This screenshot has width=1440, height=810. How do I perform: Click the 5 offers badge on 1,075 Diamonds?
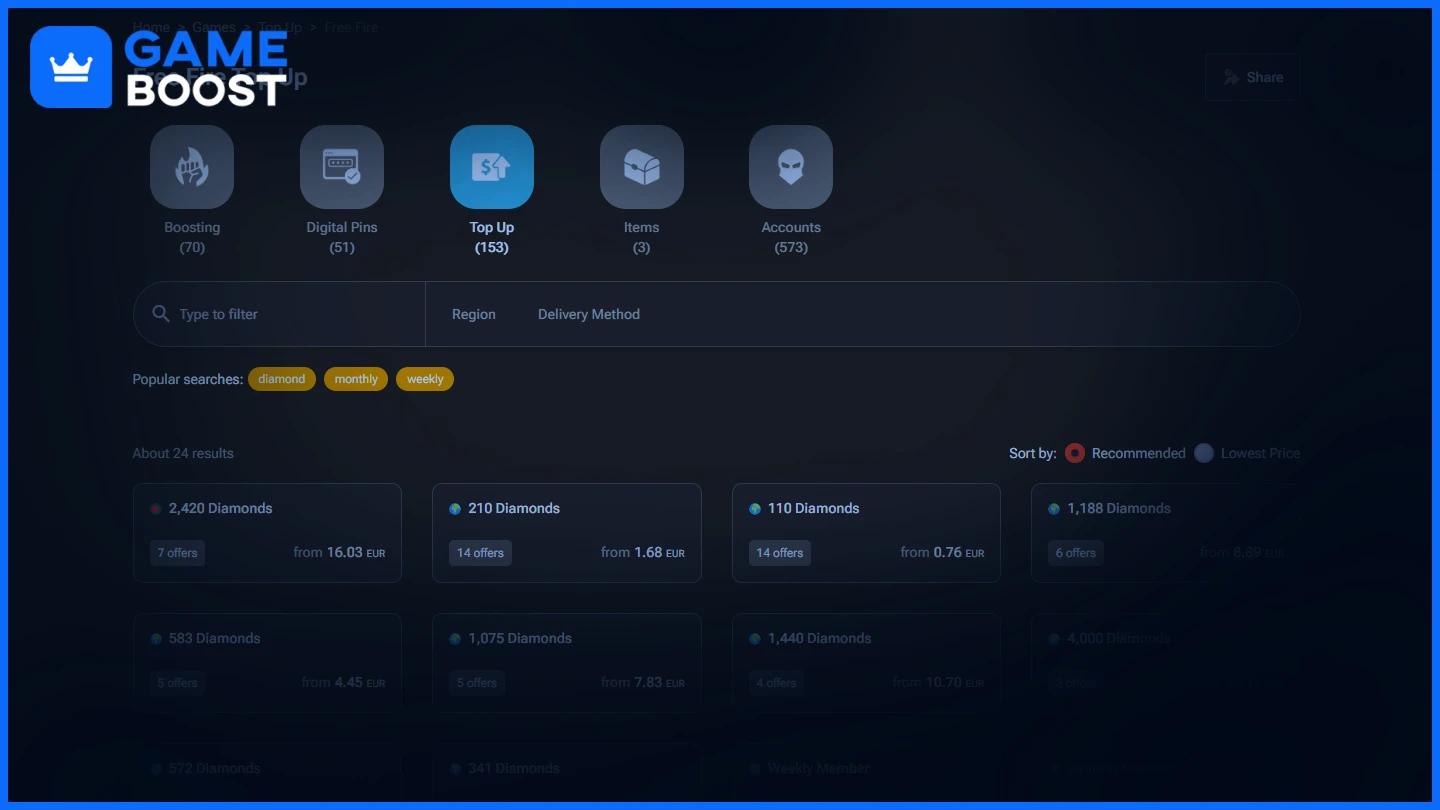(477, 683)
